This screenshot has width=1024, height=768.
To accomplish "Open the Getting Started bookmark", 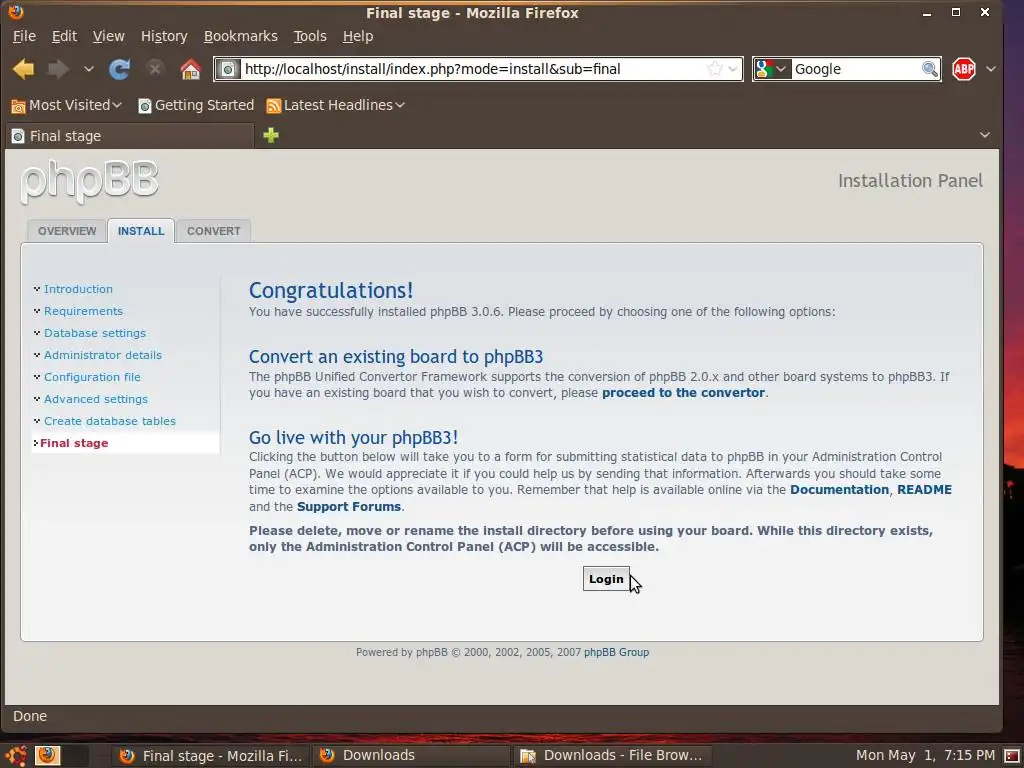I will pos(196,105).
